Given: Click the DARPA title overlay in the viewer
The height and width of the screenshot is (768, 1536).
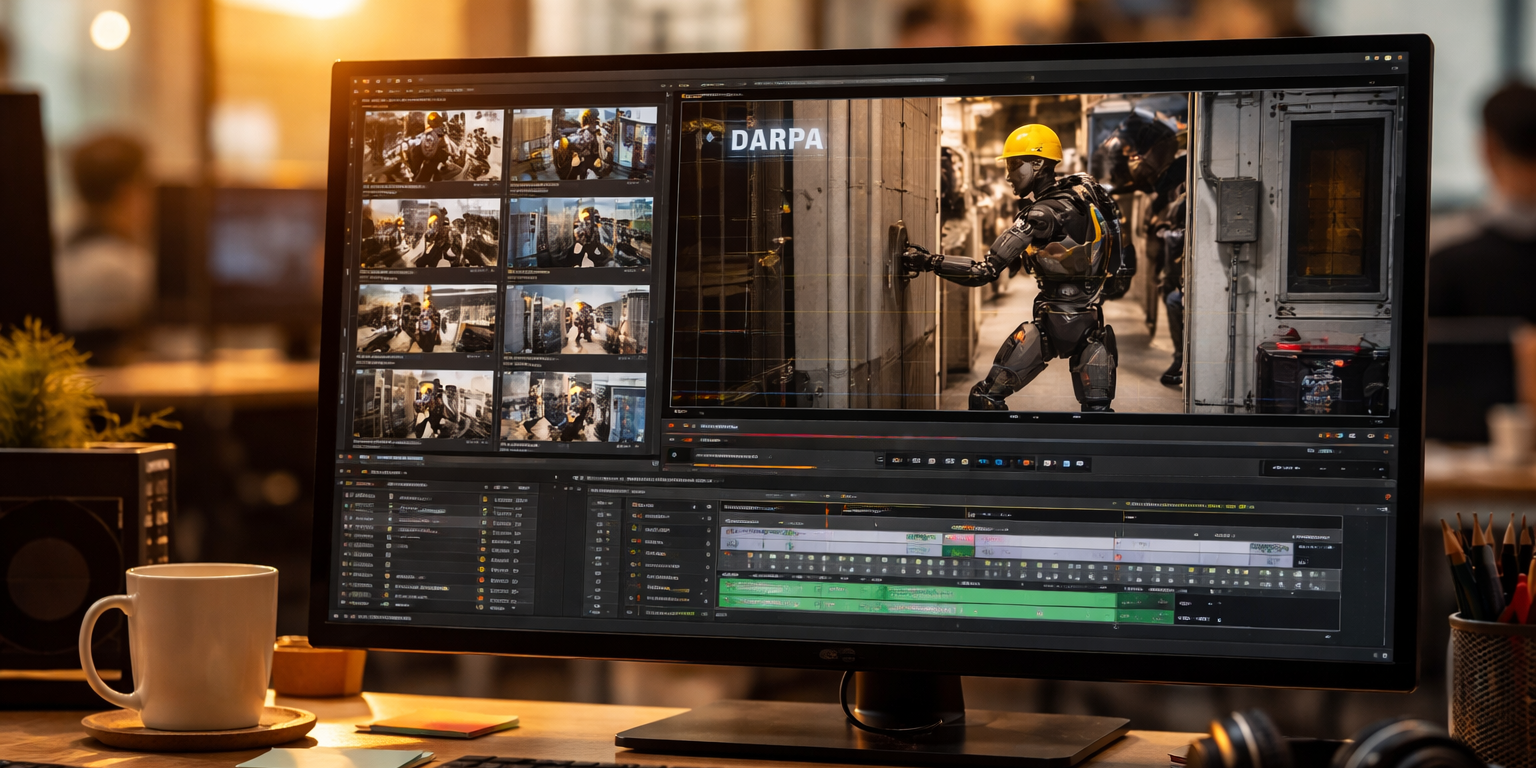Looking at the screenshot, I should pos(776,140).
